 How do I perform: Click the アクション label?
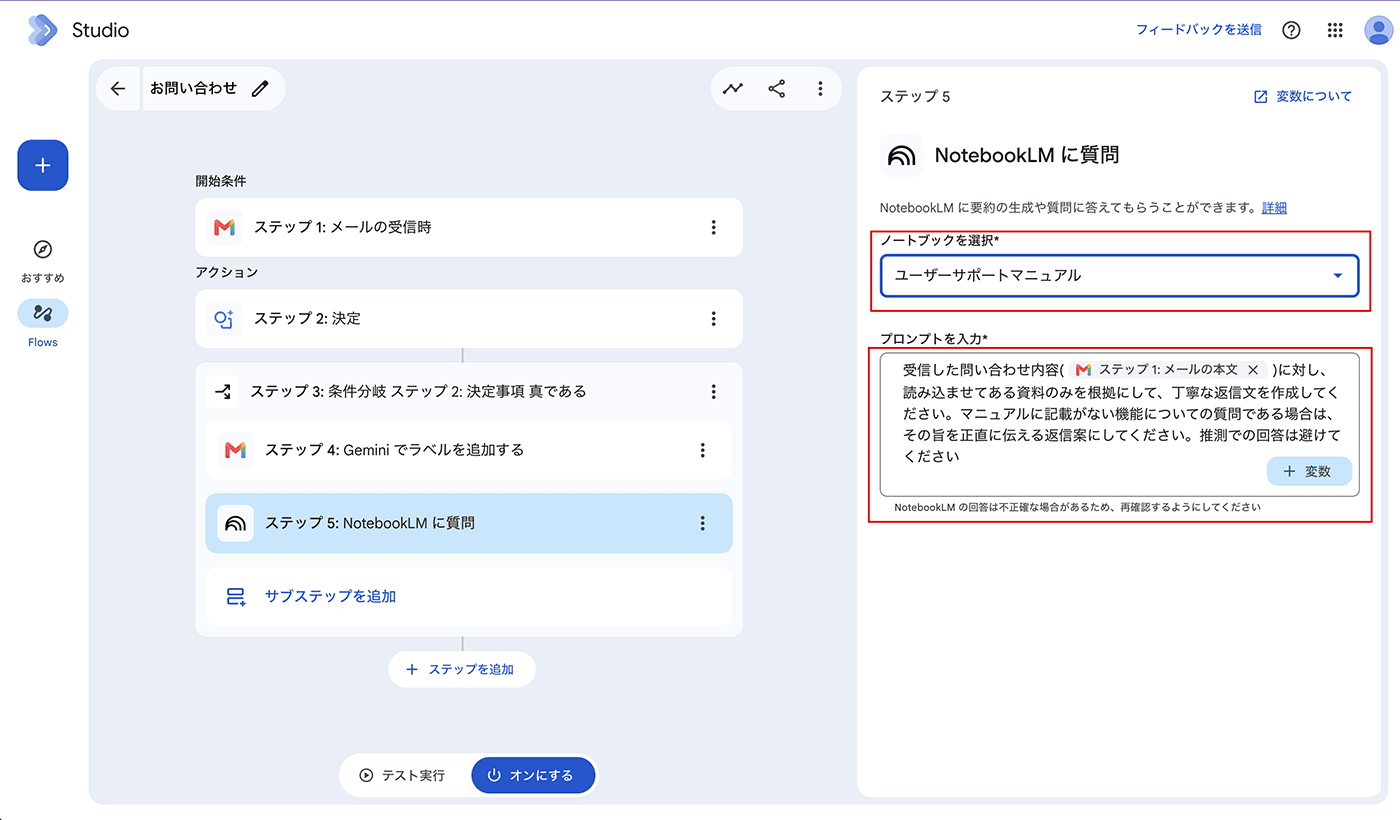tap(226, 272)
